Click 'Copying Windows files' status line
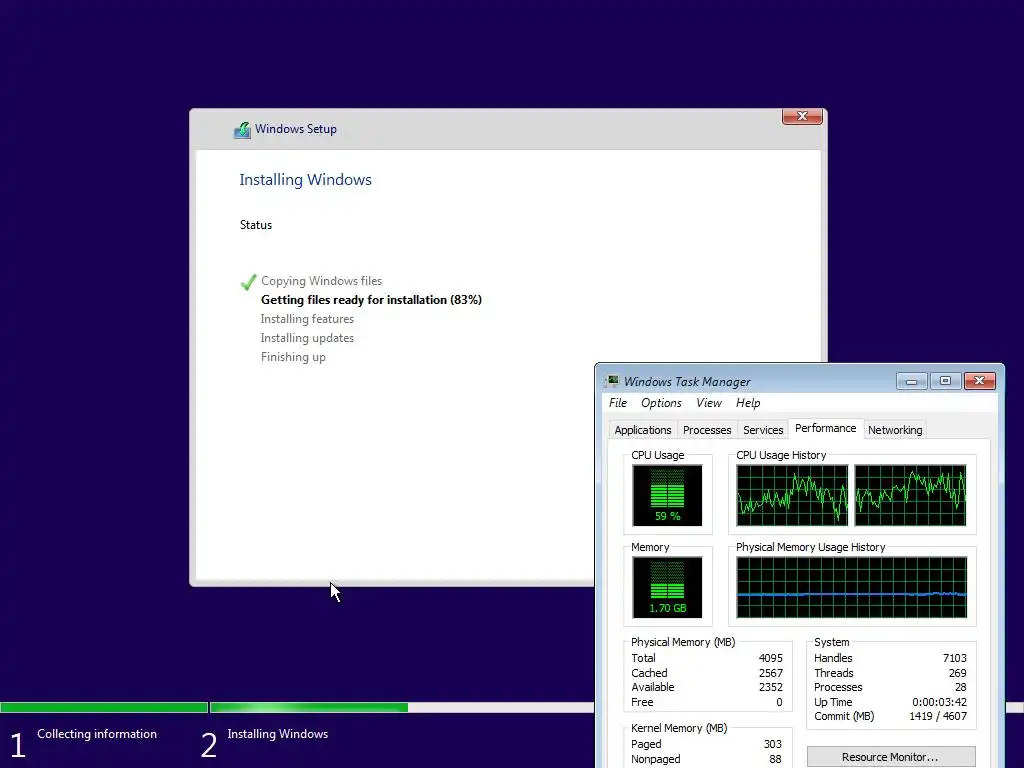The width and height of the screenshot is (1024, 768). point(321,281)
